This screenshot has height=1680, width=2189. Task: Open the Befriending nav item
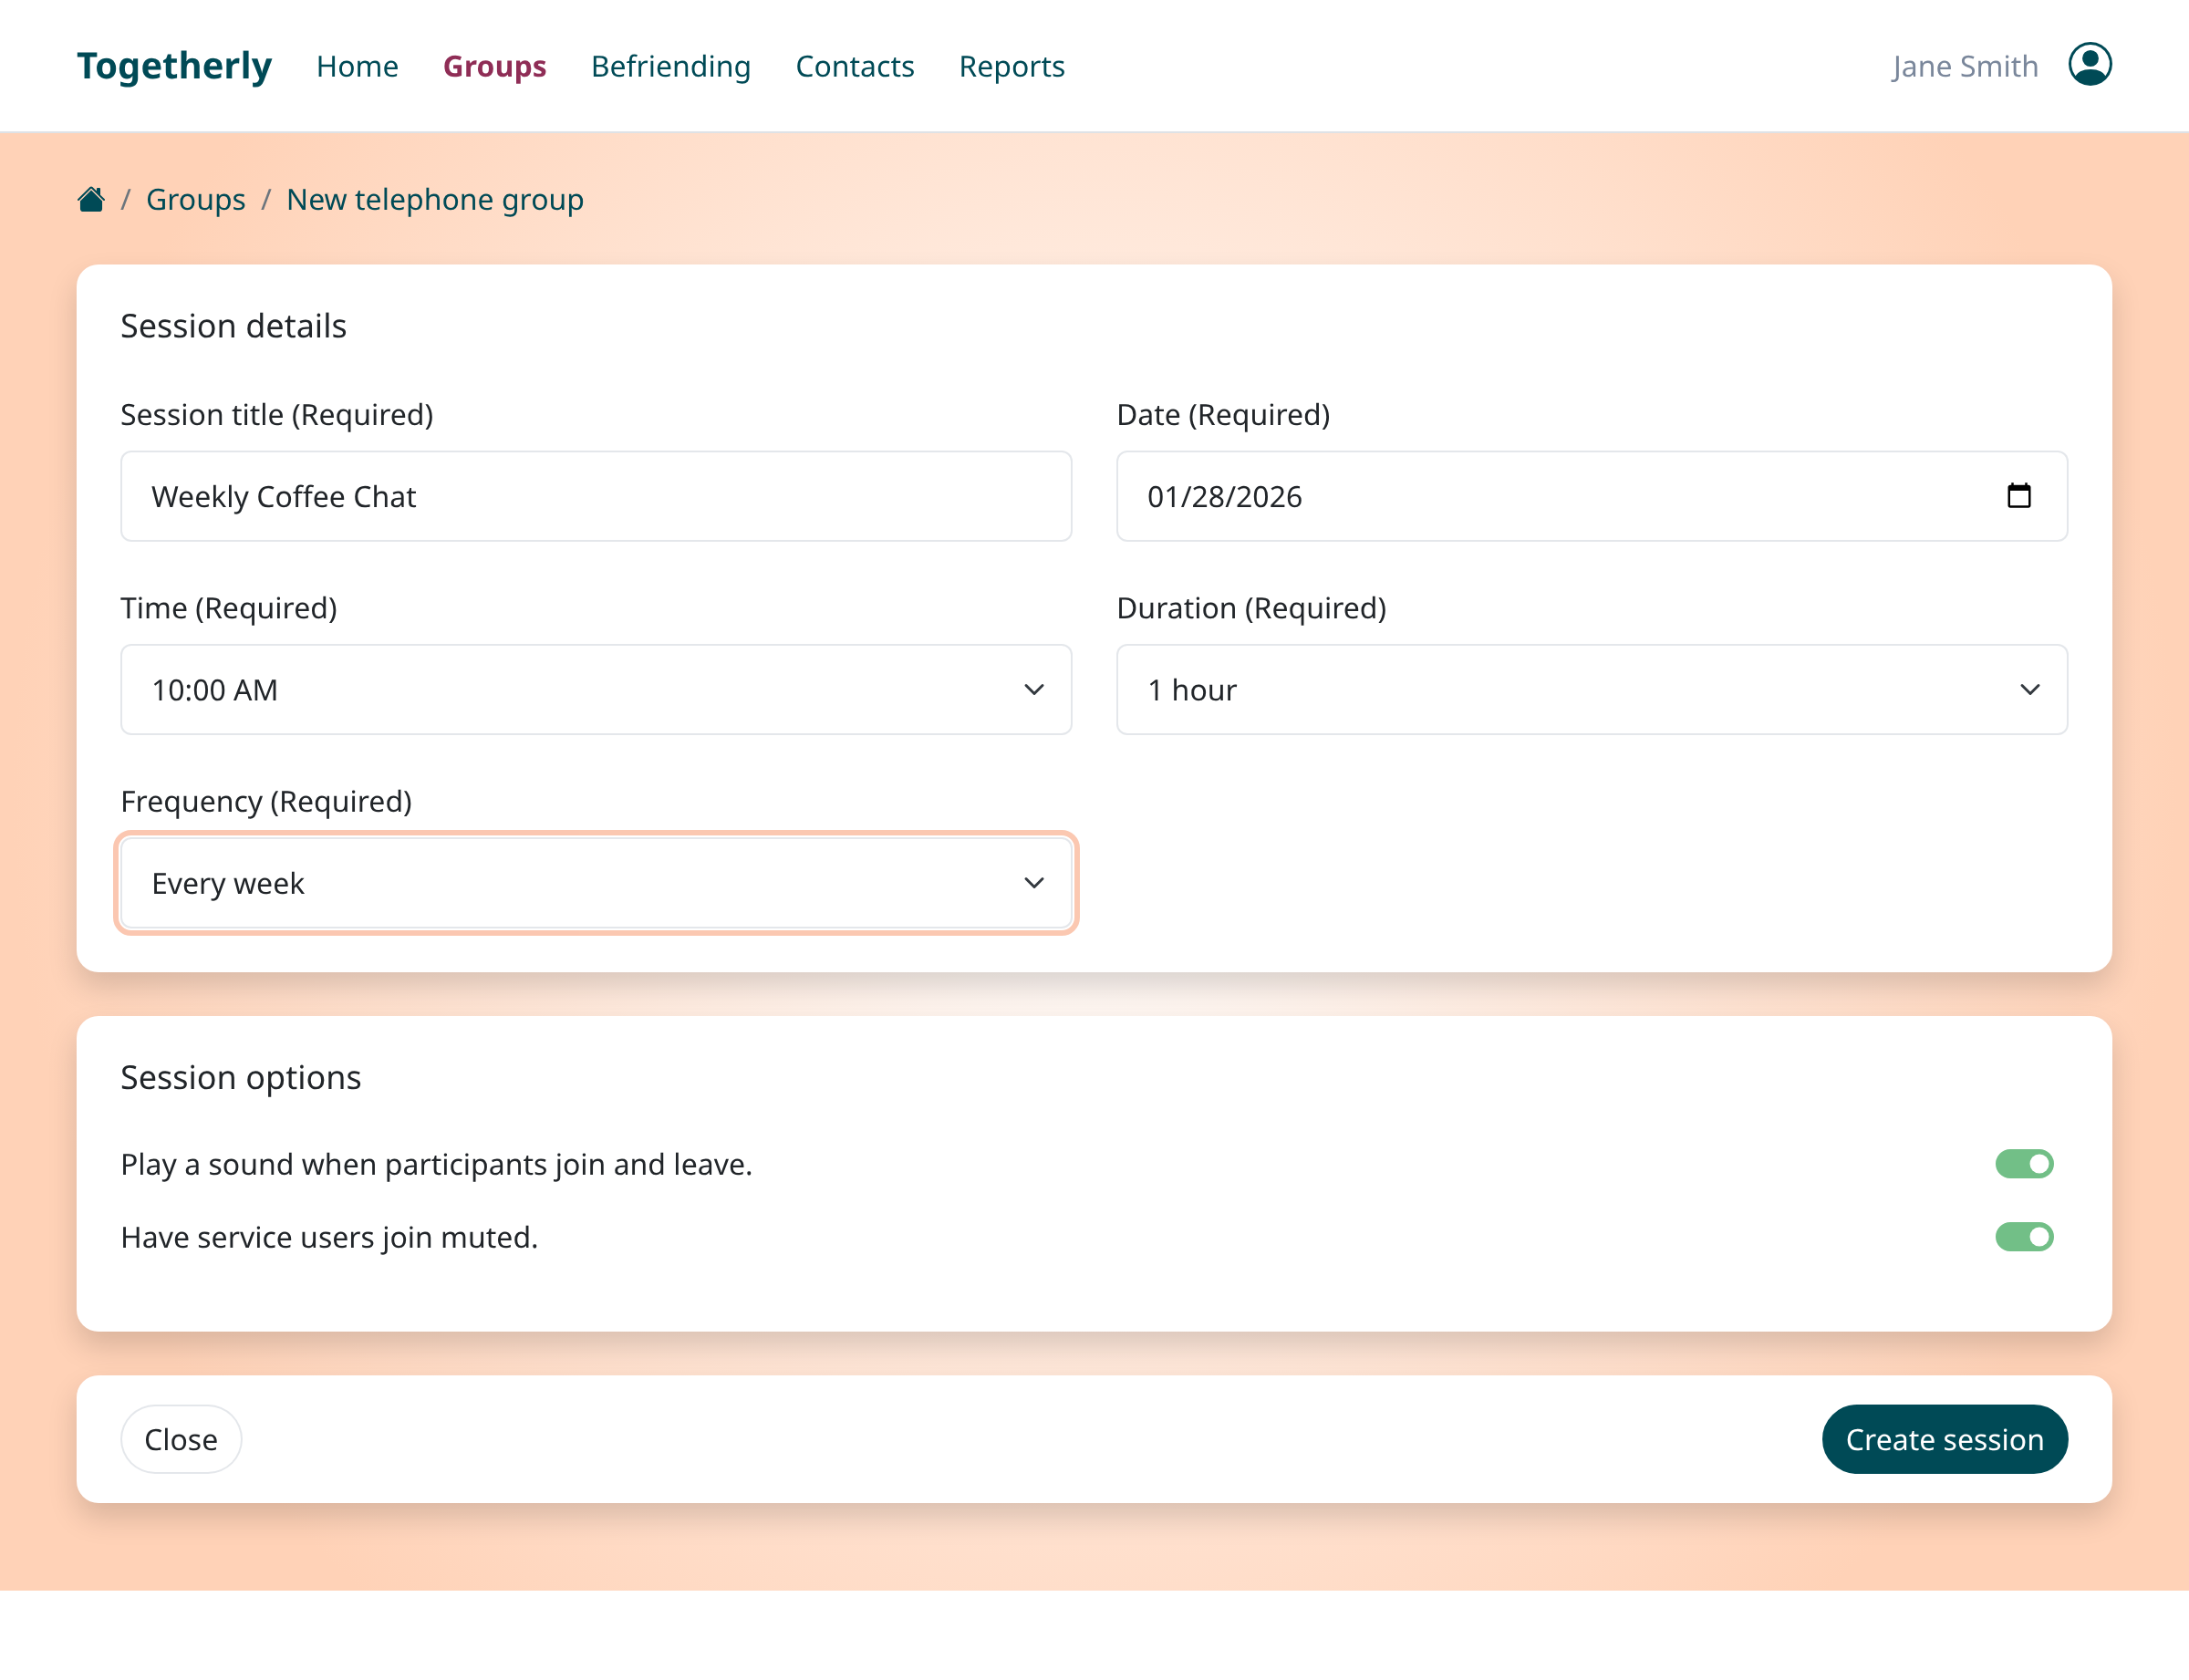671,66
